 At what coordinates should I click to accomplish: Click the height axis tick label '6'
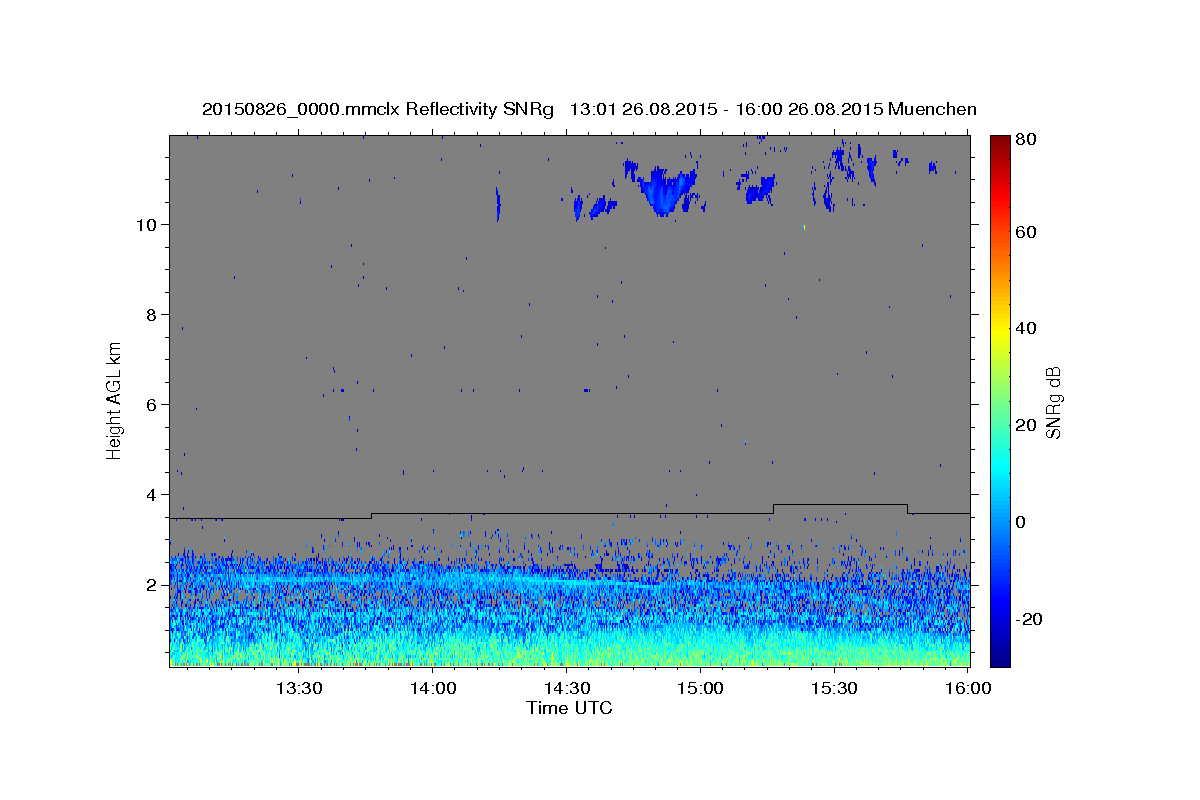[153, 404]
